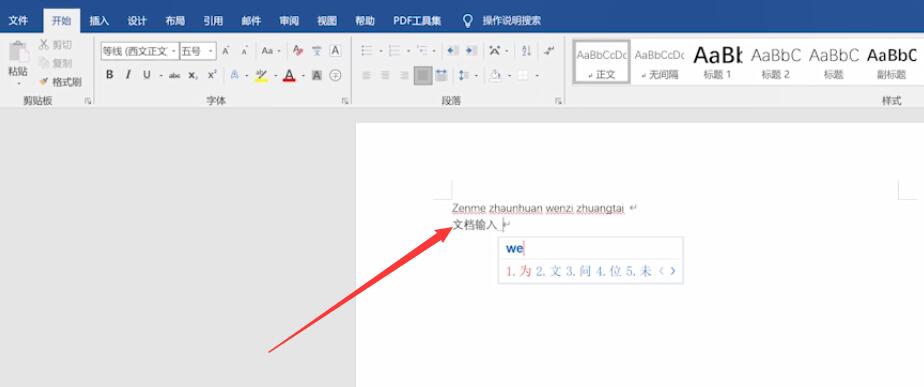The width and height of the screenshot is (924, 387).
Task: Toggle show paragraph marks icon
Action: [549, 51]
